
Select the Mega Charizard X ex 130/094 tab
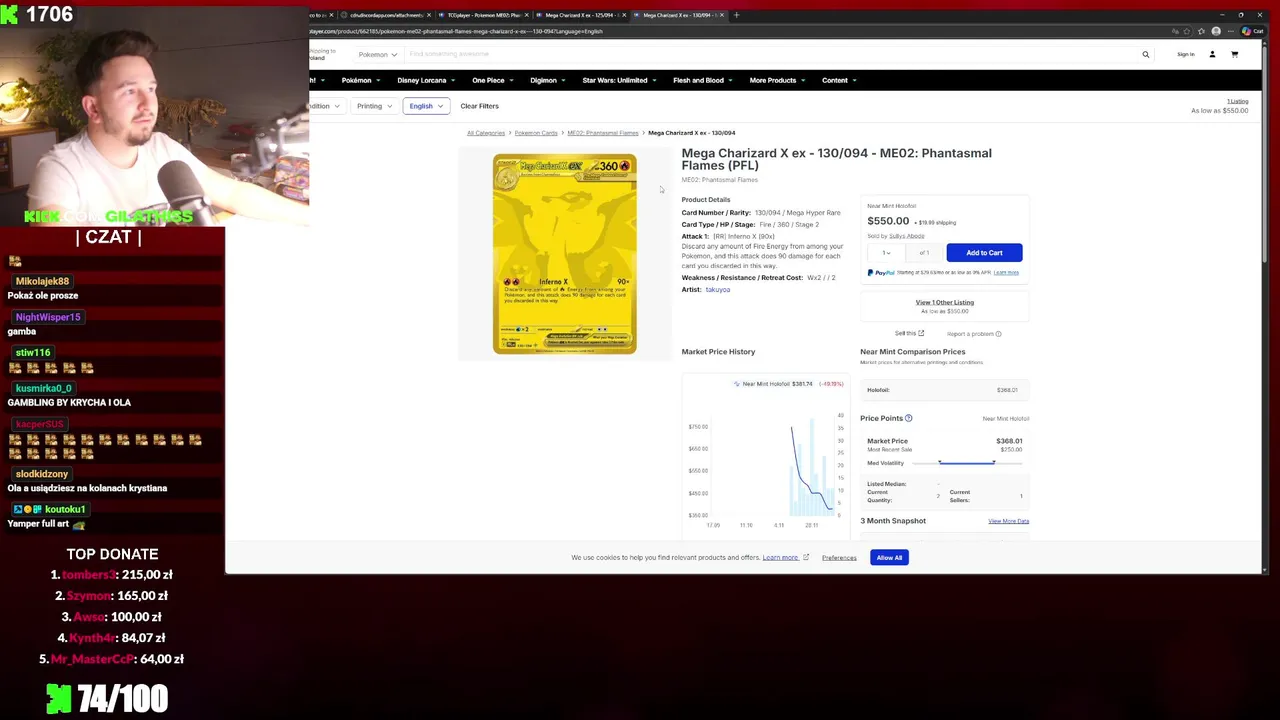[678, 15]
